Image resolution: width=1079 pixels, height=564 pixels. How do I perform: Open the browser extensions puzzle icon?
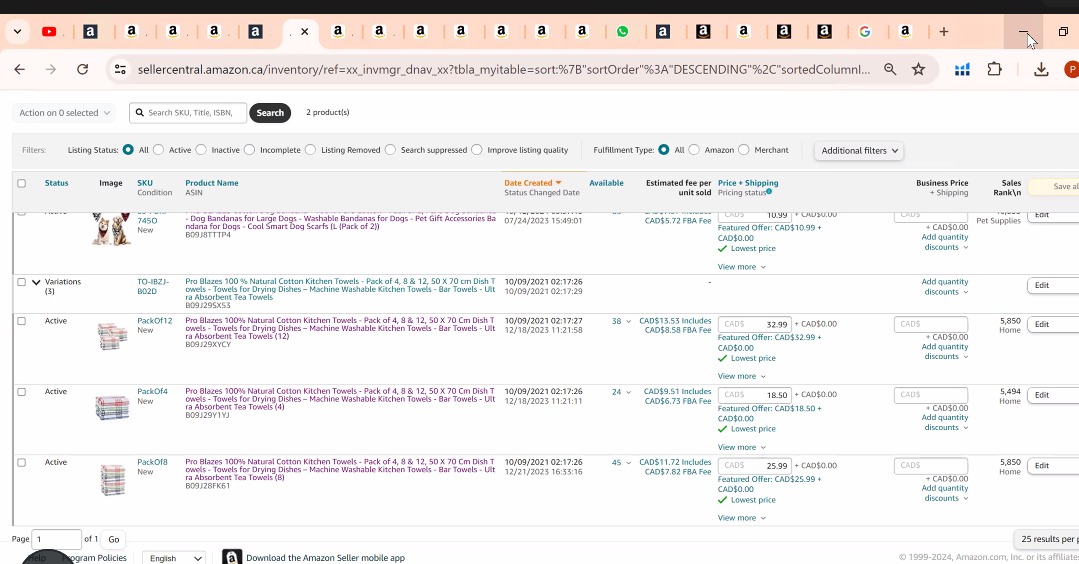tap(994, 69)
